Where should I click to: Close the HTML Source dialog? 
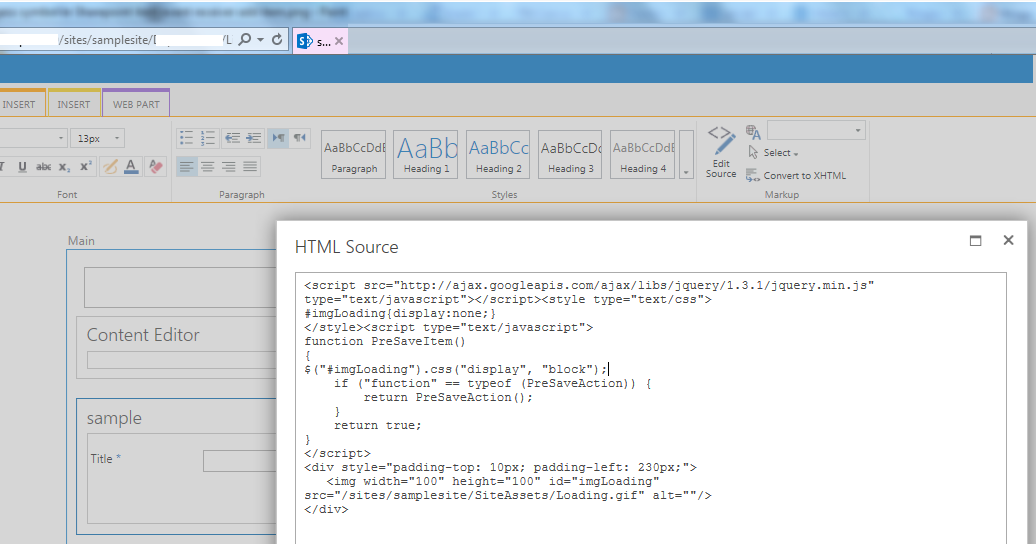pyautogui.click(x=1008, y=240)
